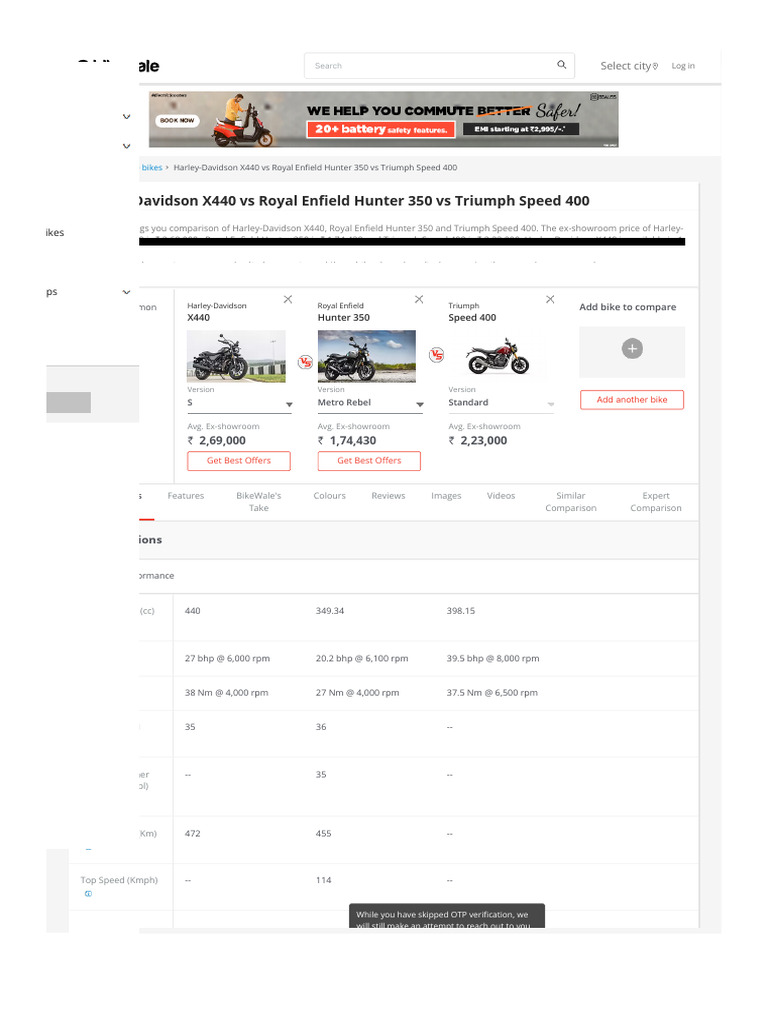
Task: Click the Log in link
Action: pos(683,66)
